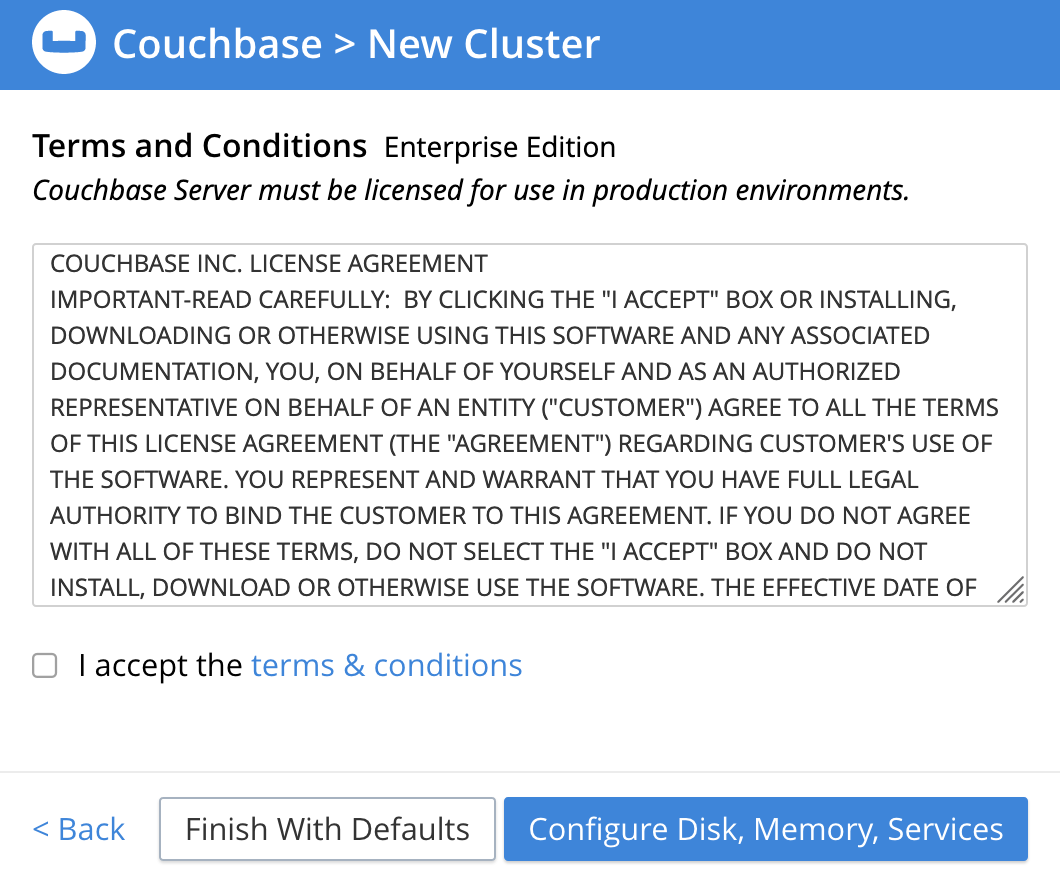Image resolution: width=1060 pixels, height=884 pixels.
Task: Open the terms & conditions link
Action: (x=386, y=666)
